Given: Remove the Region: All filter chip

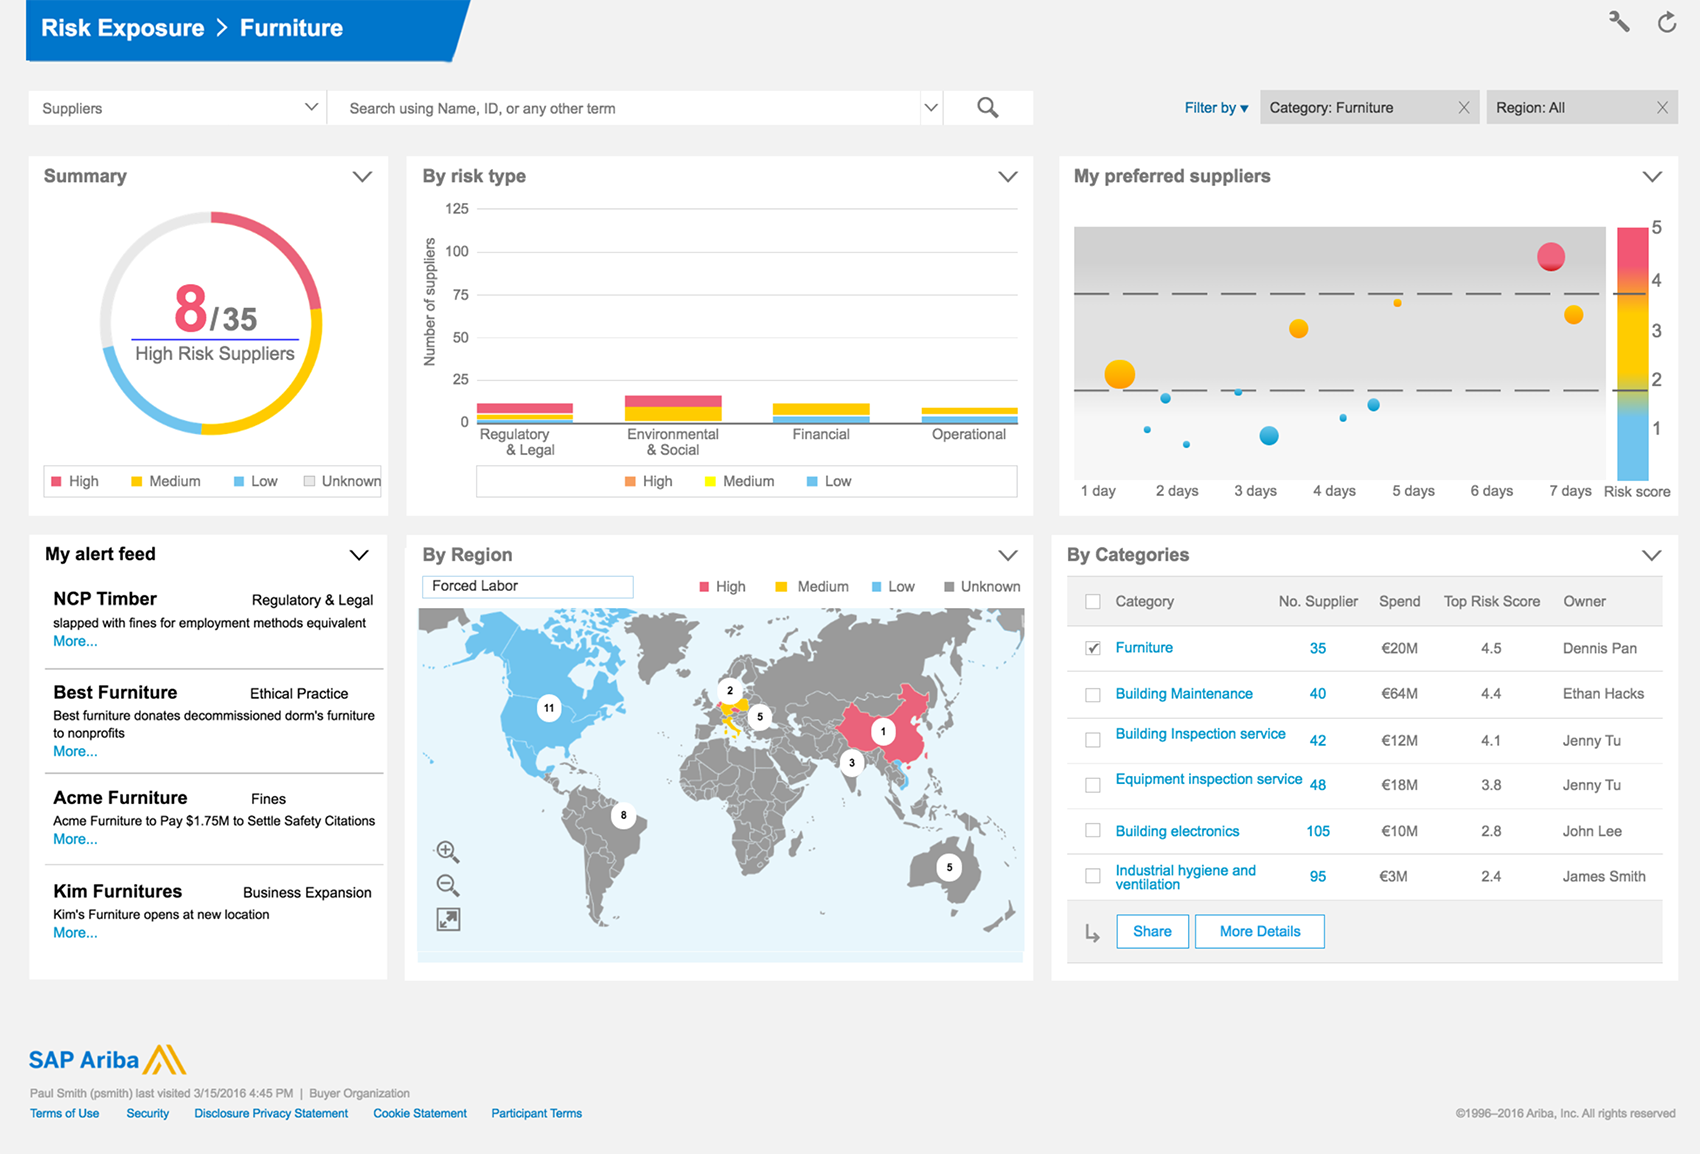Looking at the screenshot, I should point(1663,107).
